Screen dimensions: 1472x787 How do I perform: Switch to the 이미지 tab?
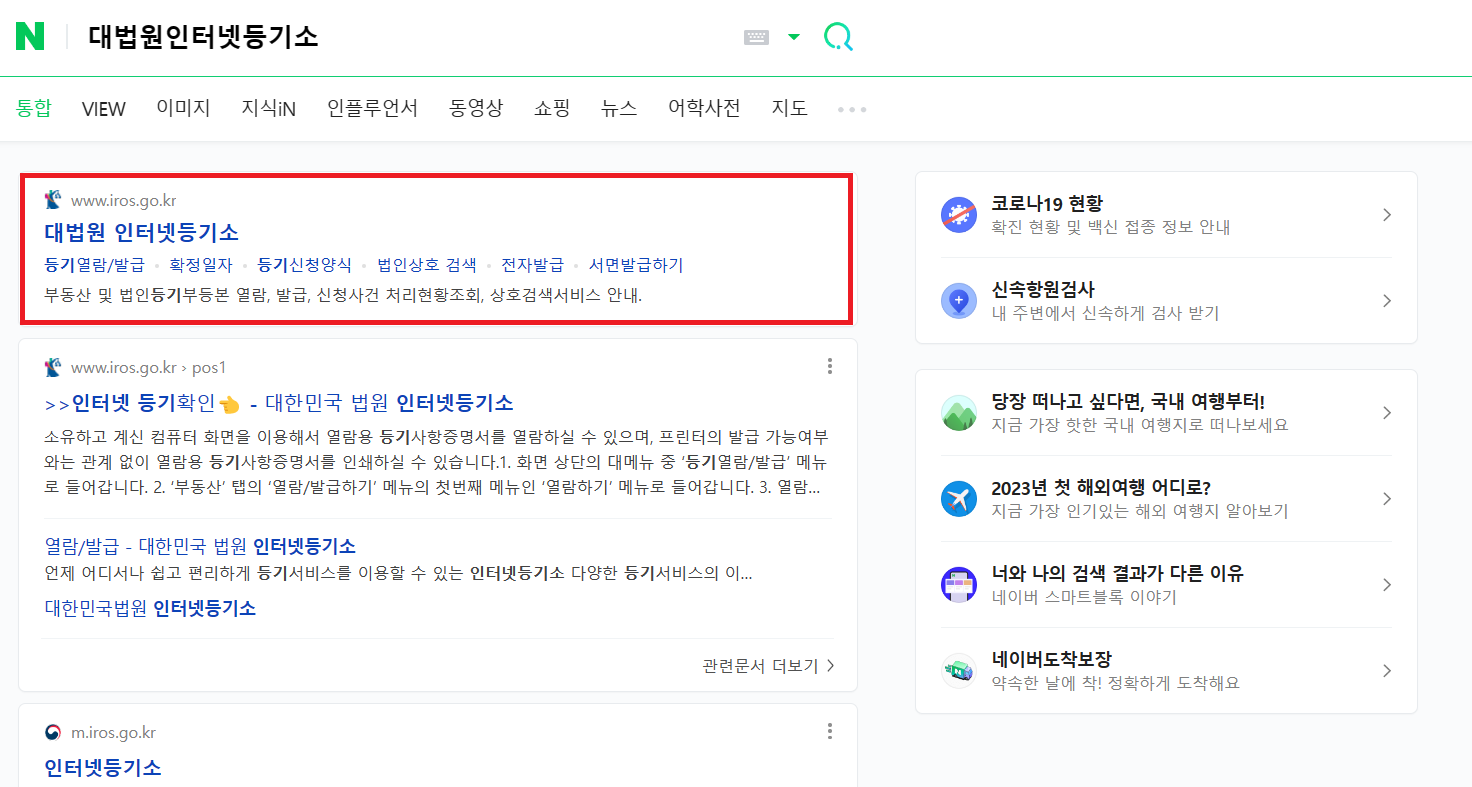click(183, 108)
